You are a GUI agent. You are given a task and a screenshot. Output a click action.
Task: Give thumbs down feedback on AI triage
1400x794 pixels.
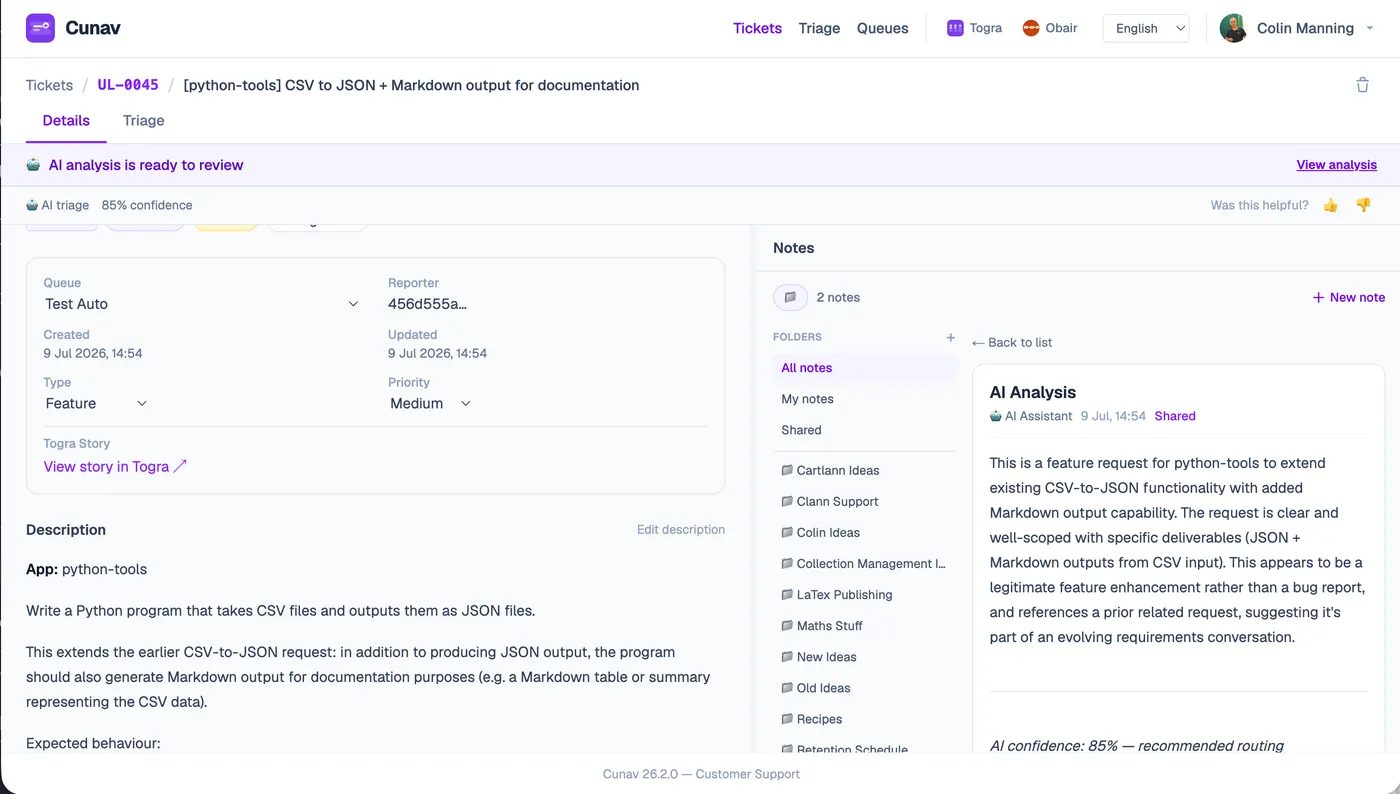[x=1363, y=205]
